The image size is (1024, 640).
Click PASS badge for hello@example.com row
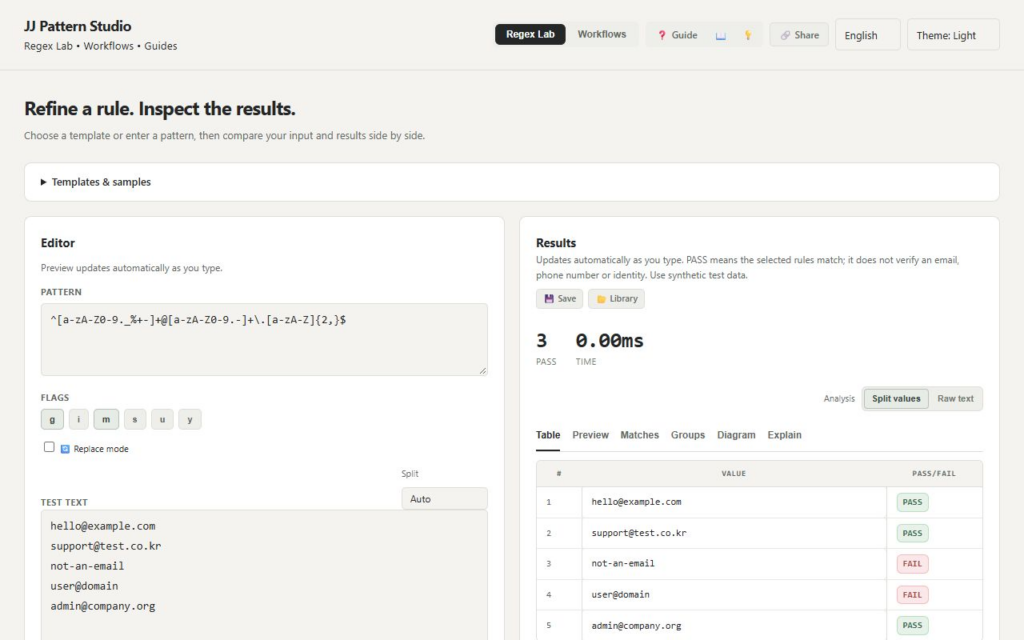(912, 502)
